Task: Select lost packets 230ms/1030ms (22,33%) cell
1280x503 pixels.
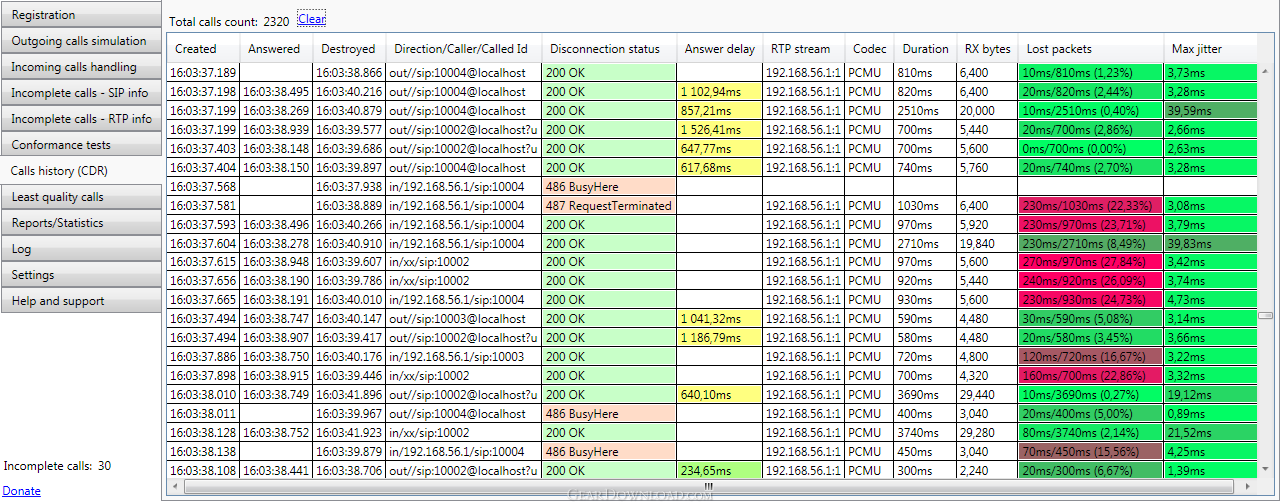Action: pyautogui.click(x=1090, y=205)
